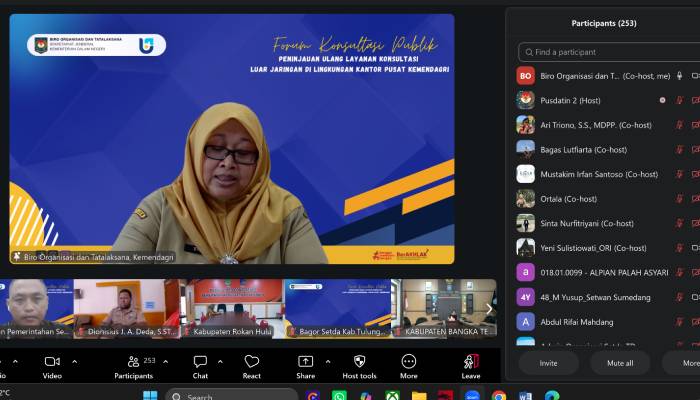Select participant name Sinta Nurfitriyani (Co-host)
The image size is (700, 400).
[x=587, y=224]
